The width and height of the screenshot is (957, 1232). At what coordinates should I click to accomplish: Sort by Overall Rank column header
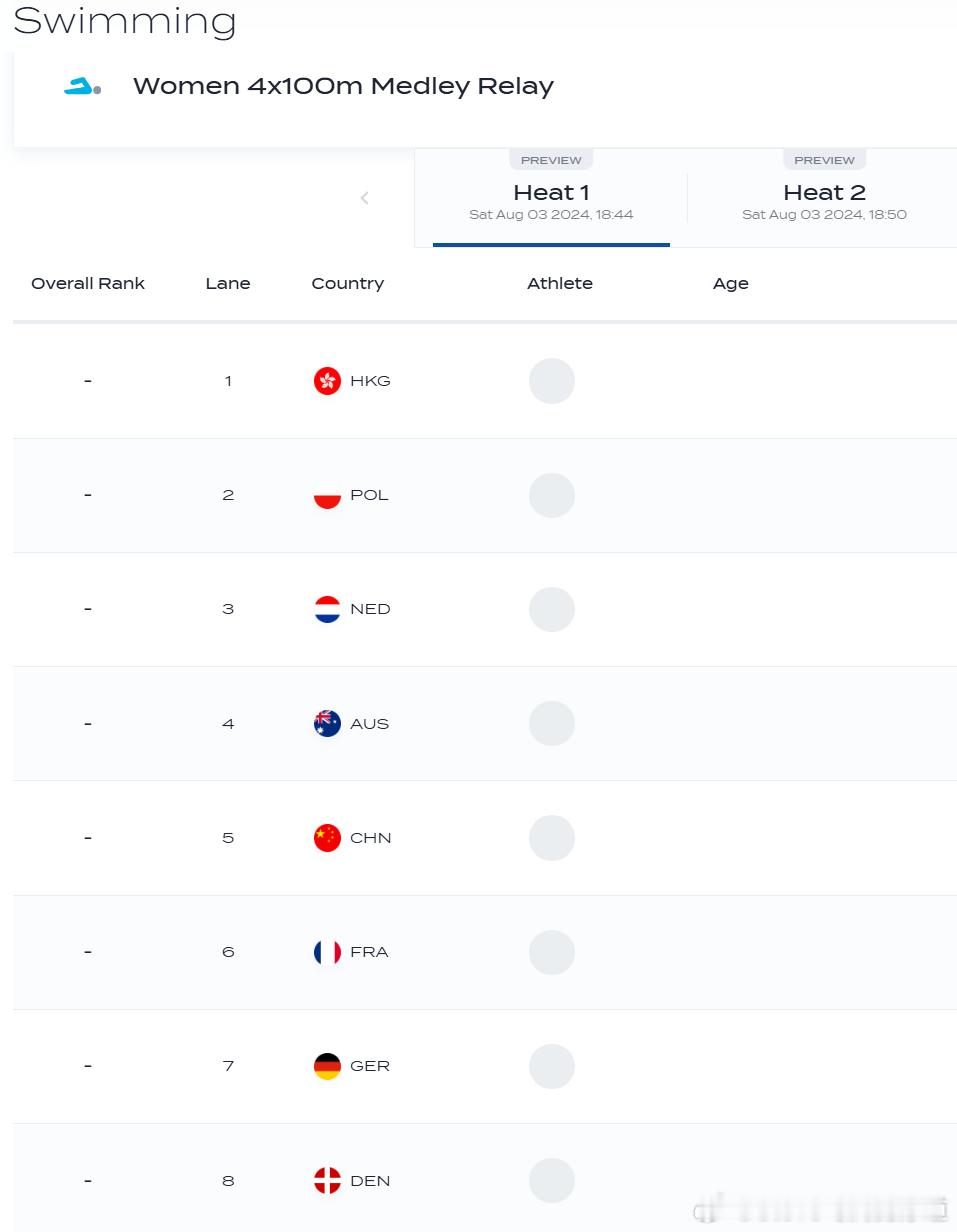pos(88,283)
